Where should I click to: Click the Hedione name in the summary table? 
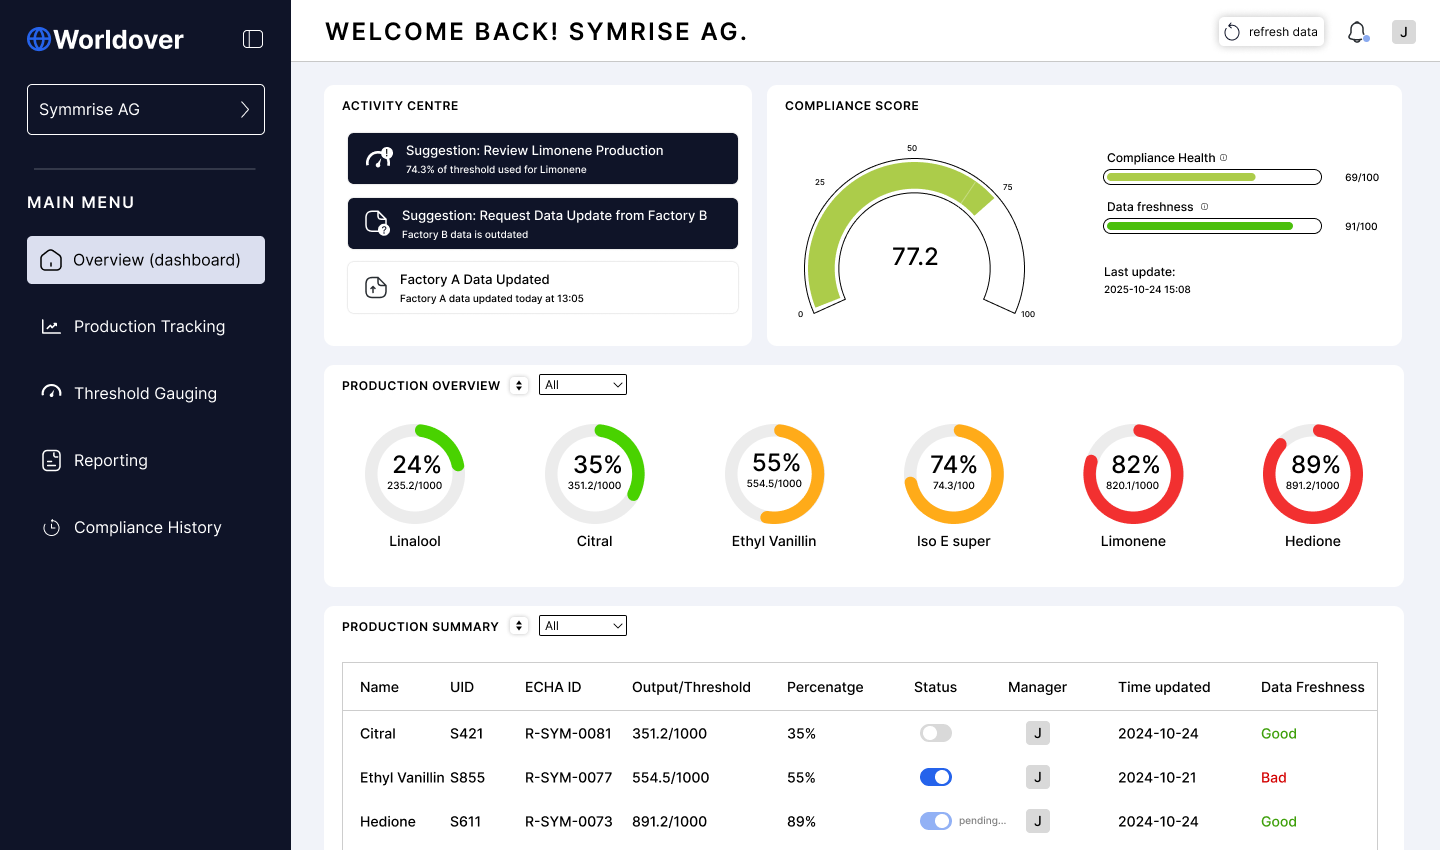click(388, 821)
